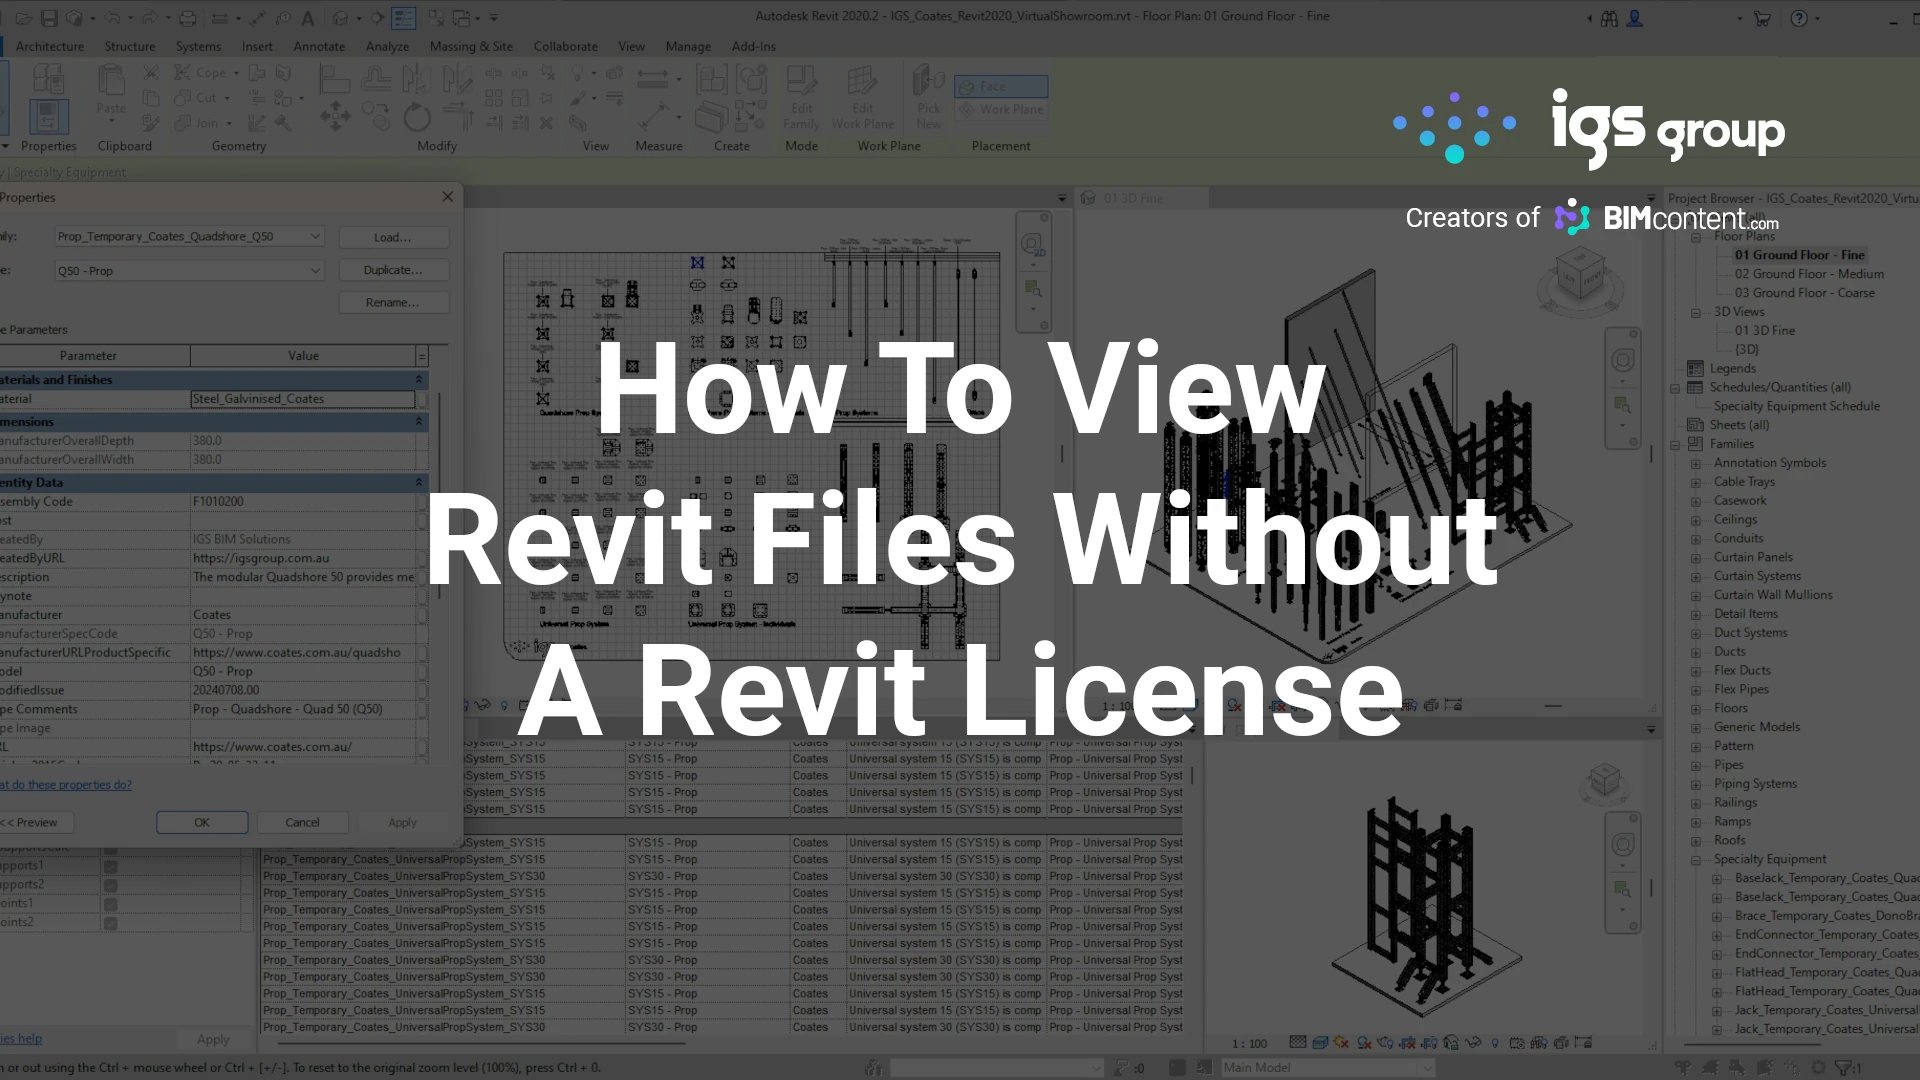This screenshot has width=1920, height=1080.
Task: Click the user sign-in icon in title bar
Action: point(1635,18)
